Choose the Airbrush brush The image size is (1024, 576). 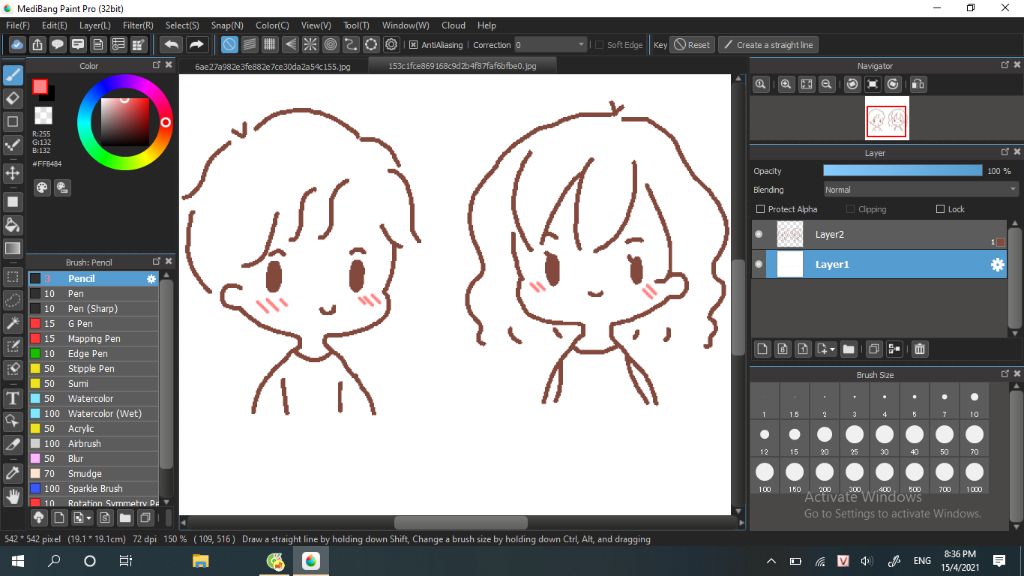(x=93, y=444)
